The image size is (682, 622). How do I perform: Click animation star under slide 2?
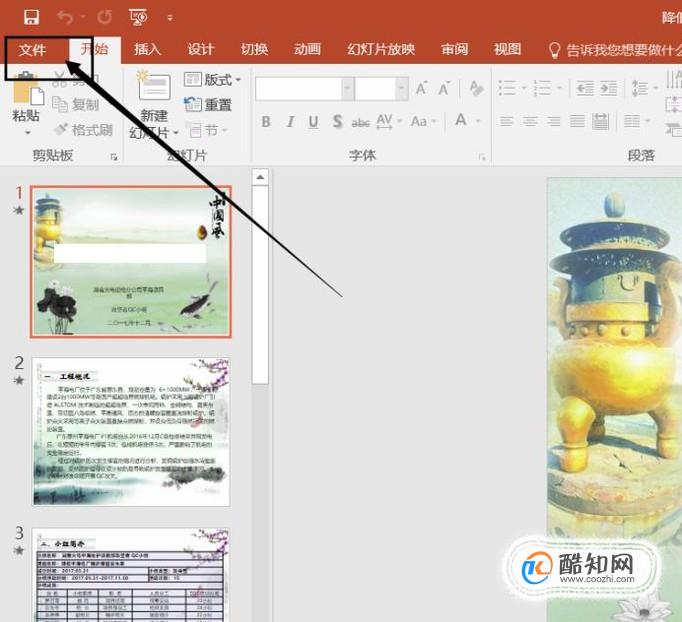point(19,381)
